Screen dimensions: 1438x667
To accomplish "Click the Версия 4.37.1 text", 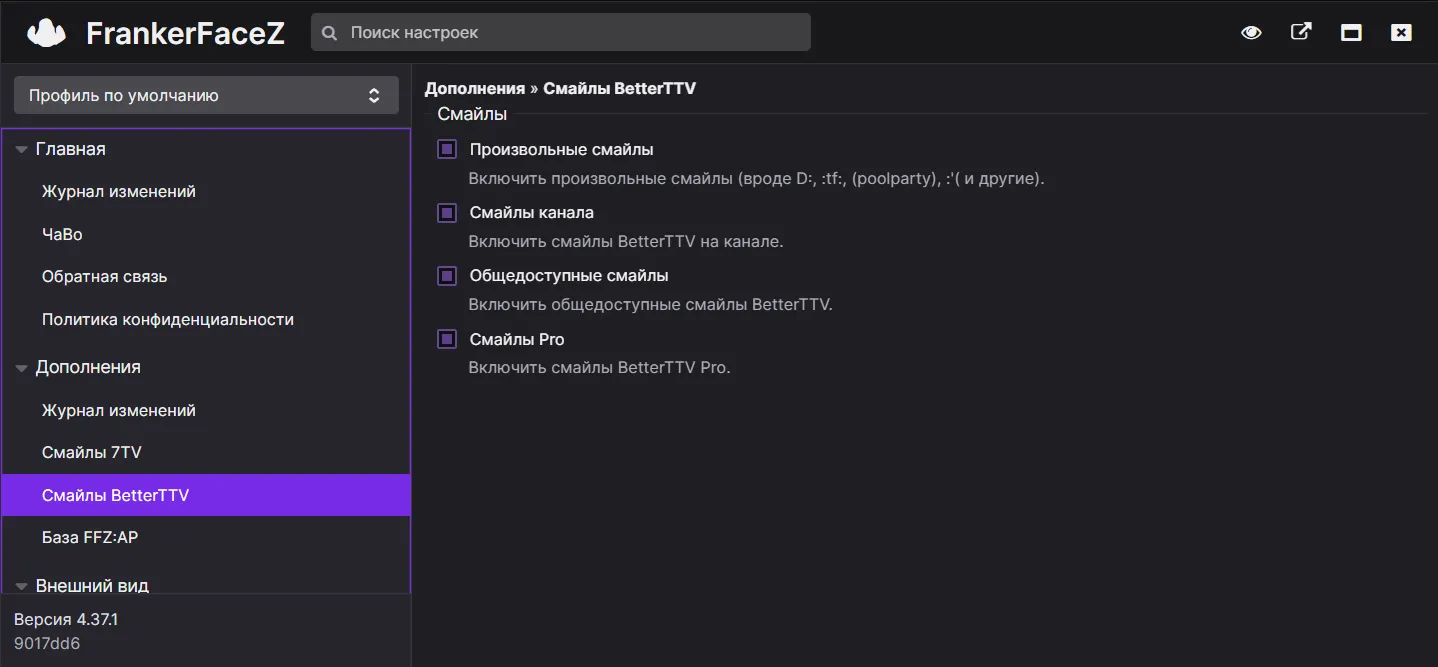I will point(66,620).
